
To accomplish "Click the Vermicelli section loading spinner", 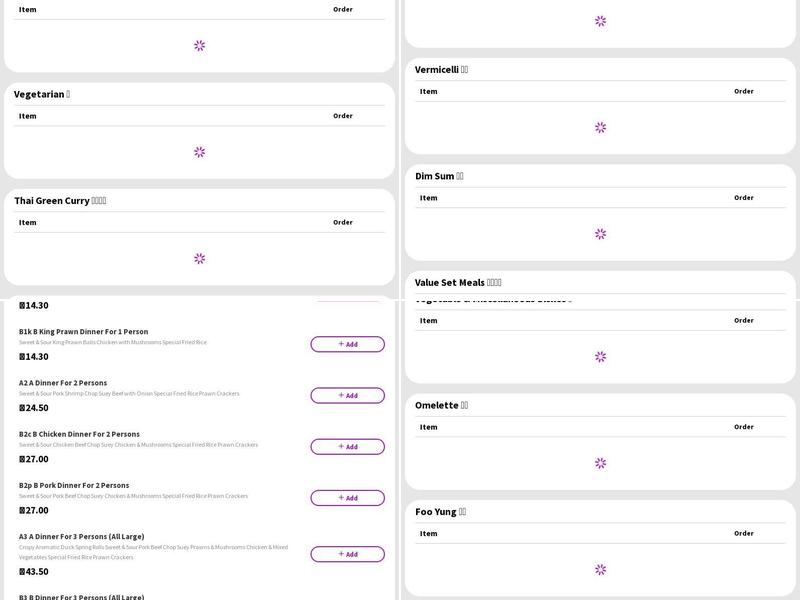I will [600, 127].
